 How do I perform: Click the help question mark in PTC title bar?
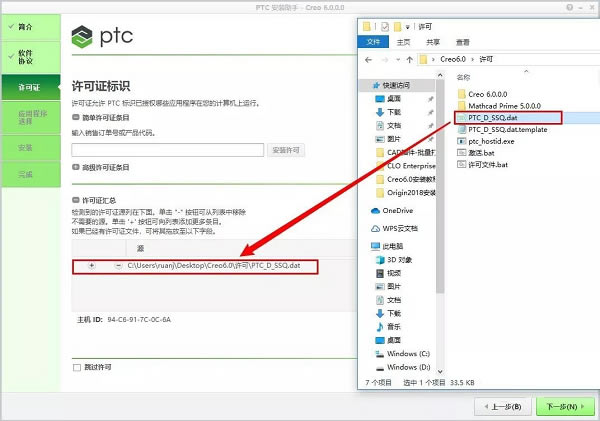pos(570,7)
